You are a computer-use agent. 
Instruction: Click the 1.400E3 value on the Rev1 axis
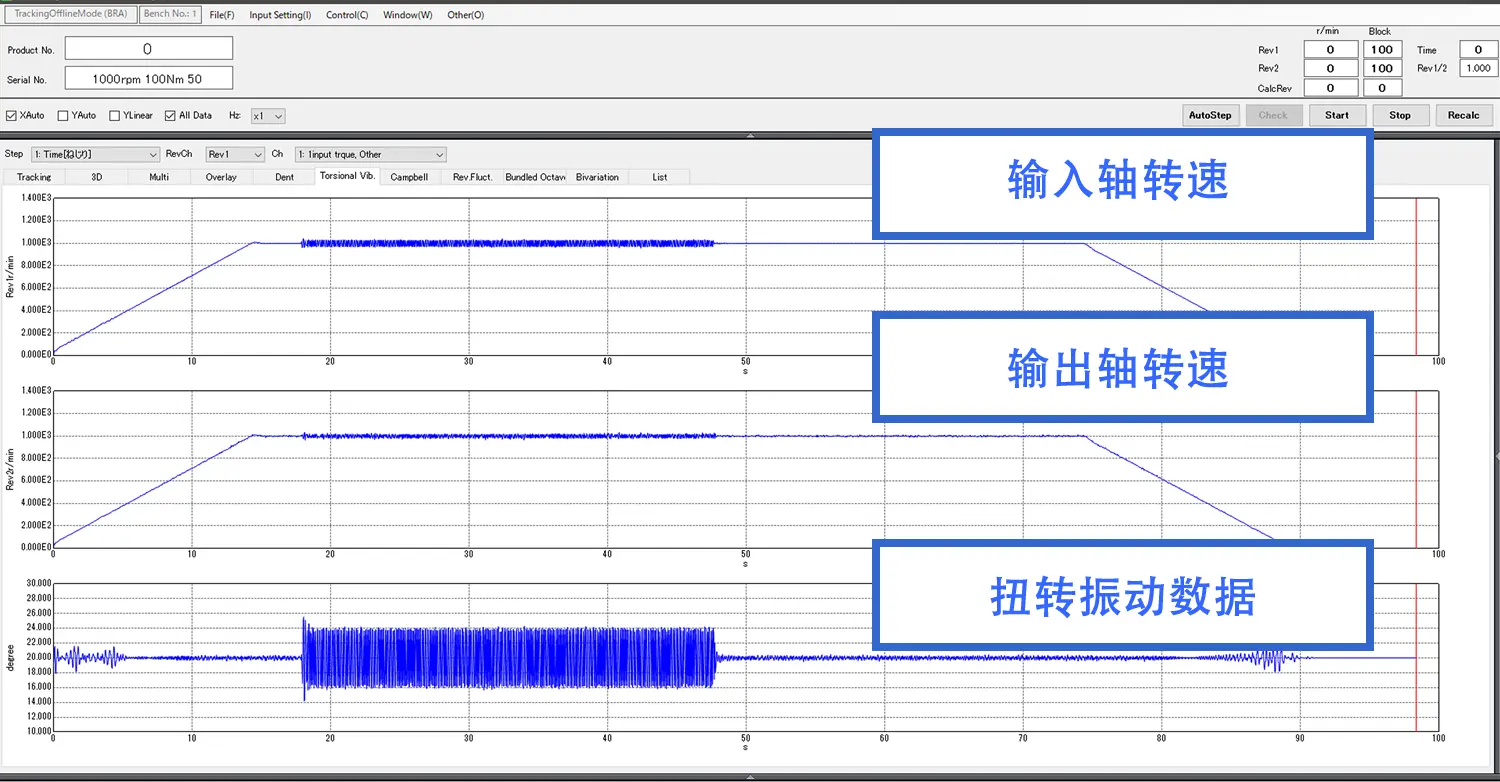coord(36,198)
